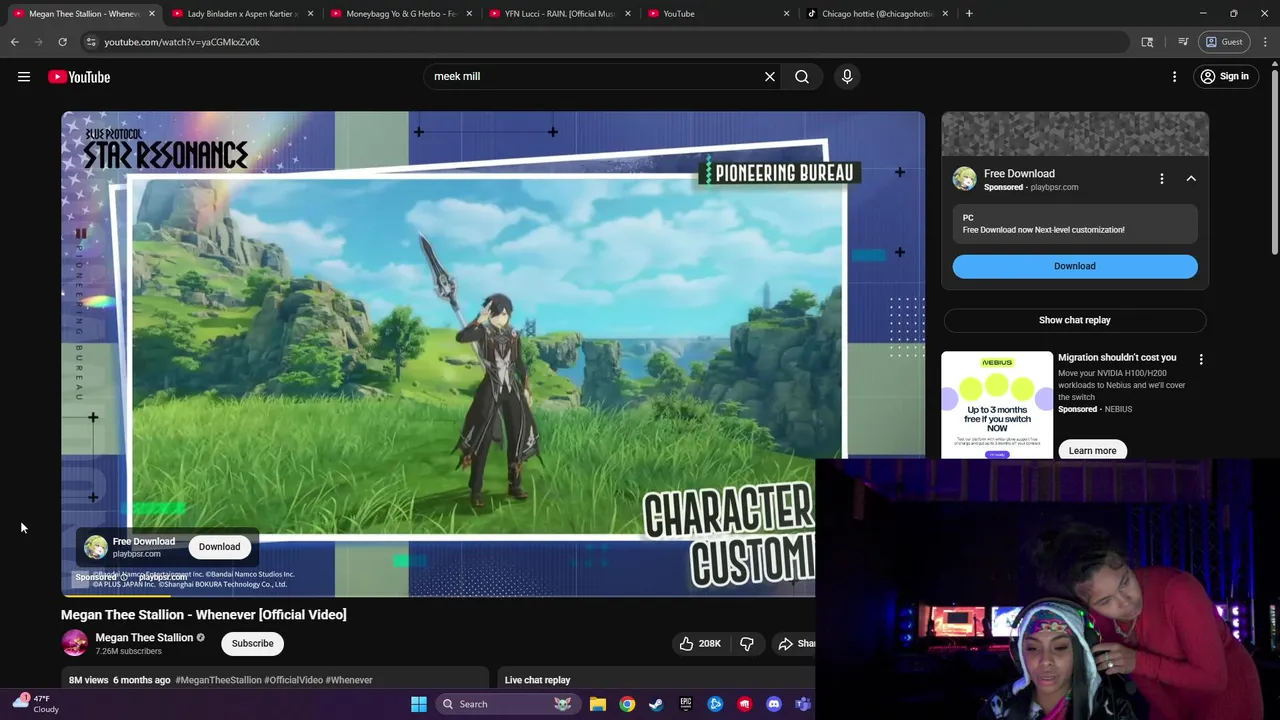Image resolution: width=1280 pixels, height=720 pixels.
Task: Open YouTube settings three-dot menu beside Sign in
Action: click(1175, 77)
